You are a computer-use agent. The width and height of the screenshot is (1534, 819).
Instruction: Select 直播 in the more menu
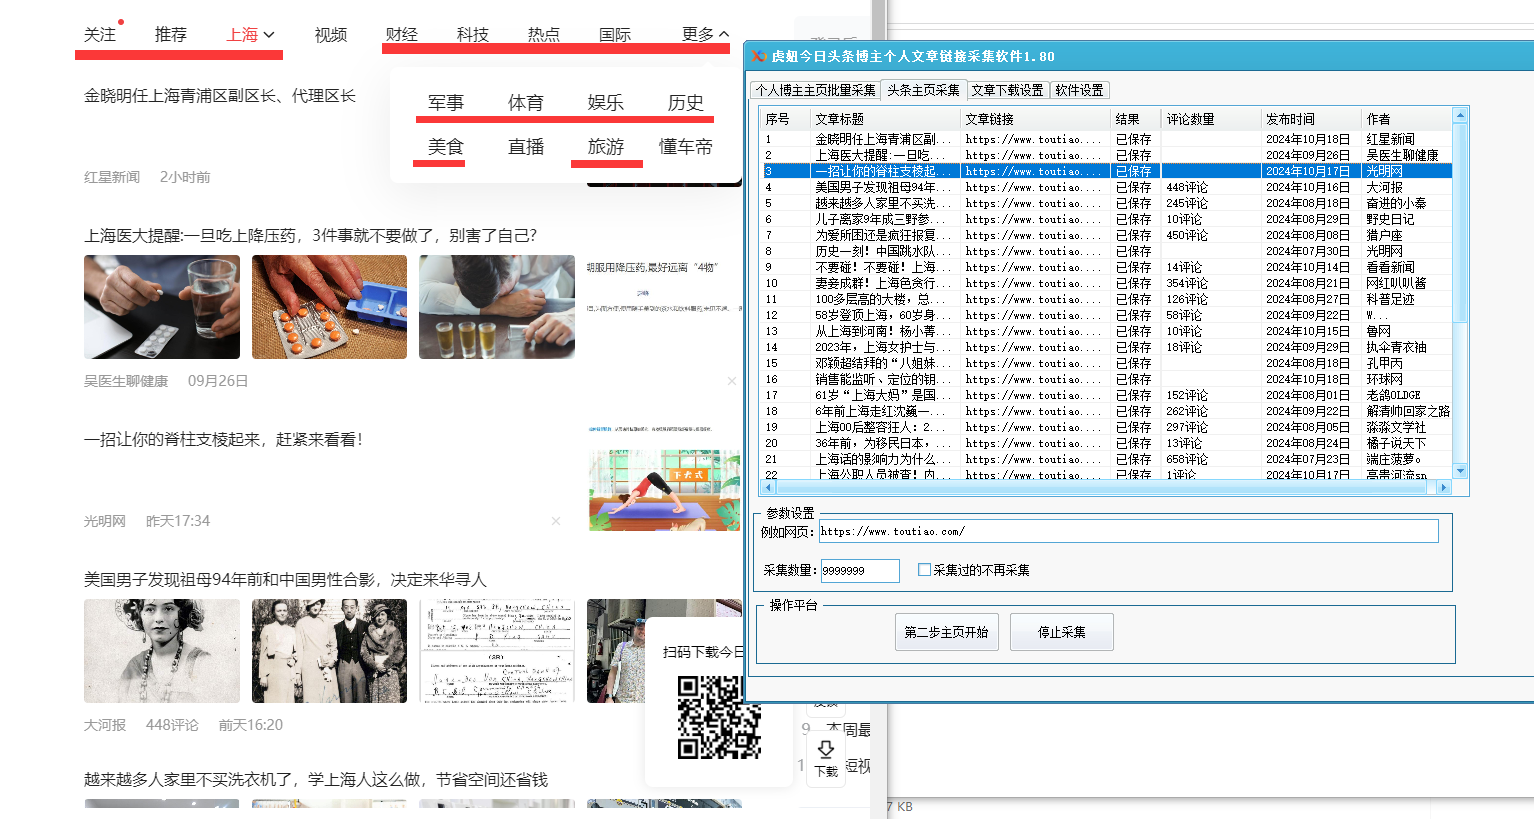(x=526, y=147)
